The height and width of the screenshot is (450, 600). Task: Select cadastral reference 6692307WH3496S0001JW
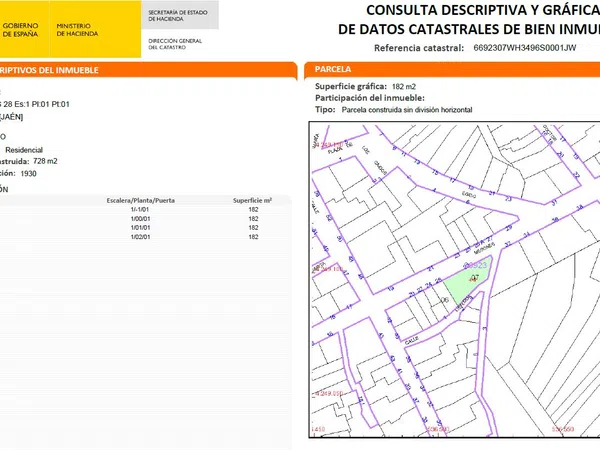pyautogui.click(x=525, y=48)
